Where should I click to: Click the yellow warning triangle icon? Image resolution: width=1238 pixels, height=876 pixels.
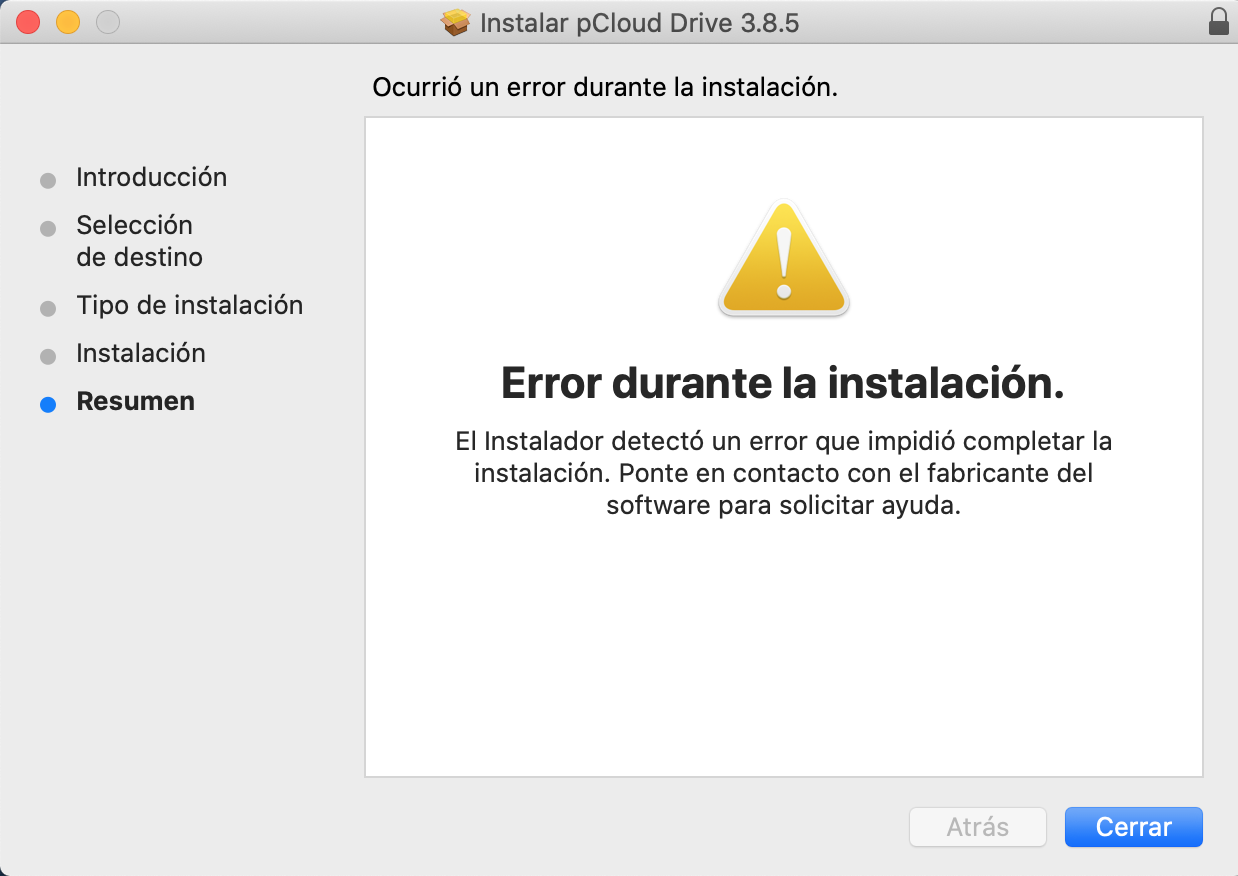(x=784, y=259)
